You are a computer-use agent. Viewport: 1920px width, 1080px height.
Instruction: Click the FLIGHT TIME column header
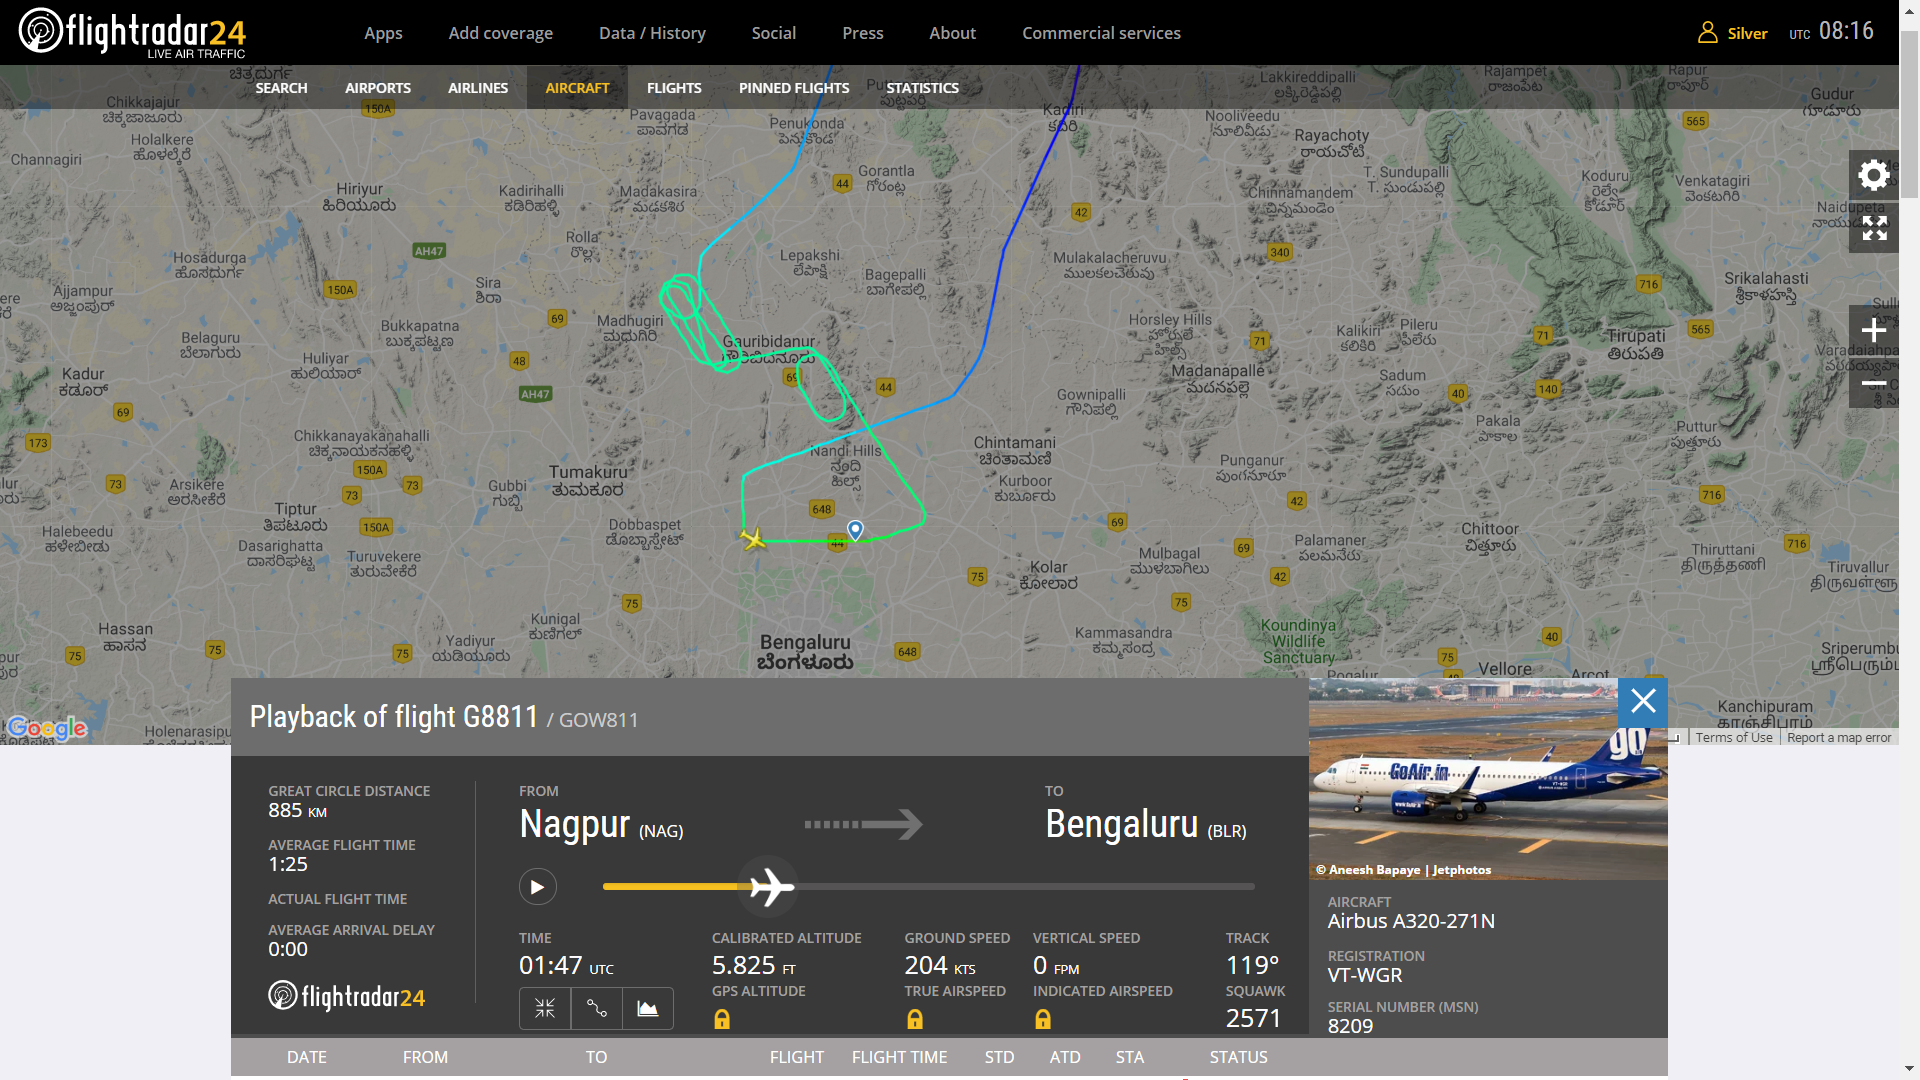click(x=899, y=1057)
